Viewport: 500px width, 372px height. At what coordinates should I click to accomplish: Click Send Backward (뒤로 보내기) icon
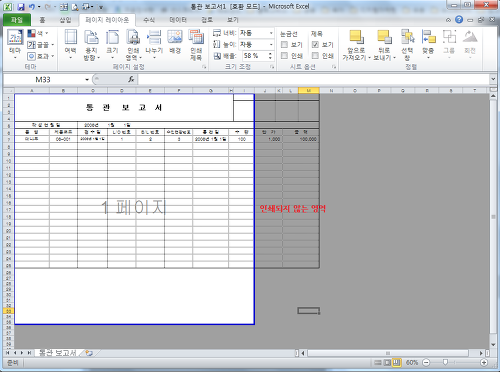pos(384,37)
